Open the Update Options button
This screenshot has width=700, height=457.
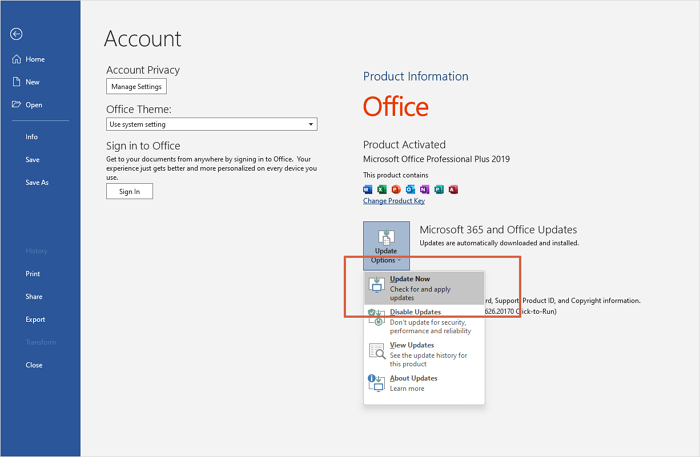(x=386, y=245)
